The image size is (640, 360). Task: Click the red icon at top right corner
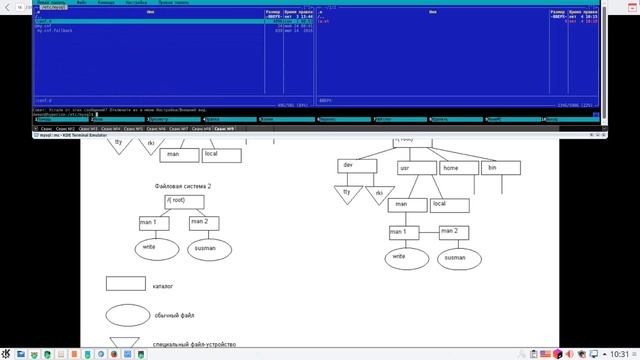632,7
